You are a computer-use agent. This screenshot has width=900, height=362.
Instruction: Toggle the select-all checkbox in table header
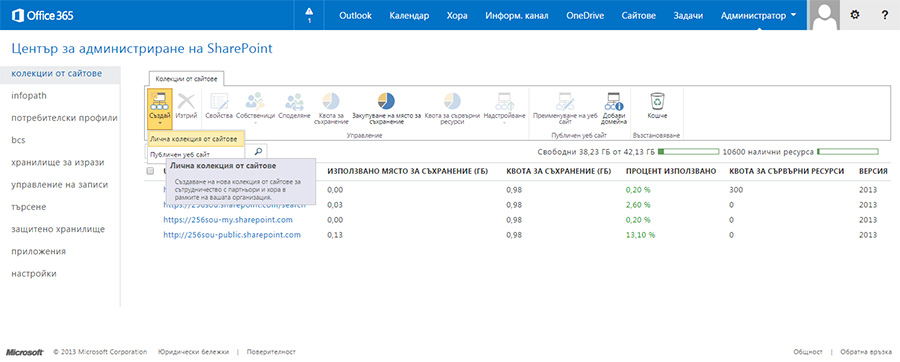coord(150,171)
